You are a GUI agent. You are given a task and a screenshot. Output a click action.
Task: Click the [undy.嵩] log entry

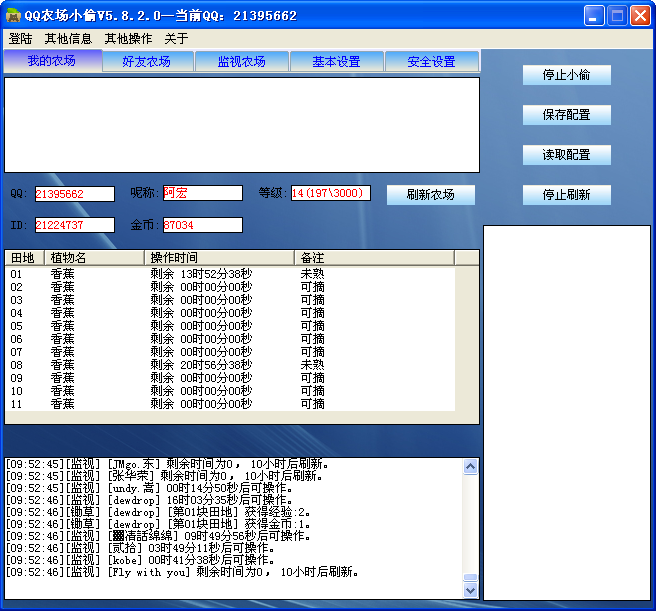coord(149,488)
